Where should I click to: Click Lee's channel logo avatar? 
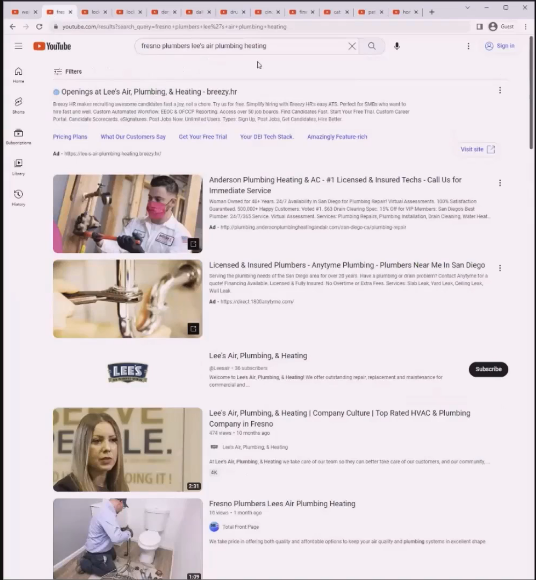pyautogui.click(x=128, y=372)
